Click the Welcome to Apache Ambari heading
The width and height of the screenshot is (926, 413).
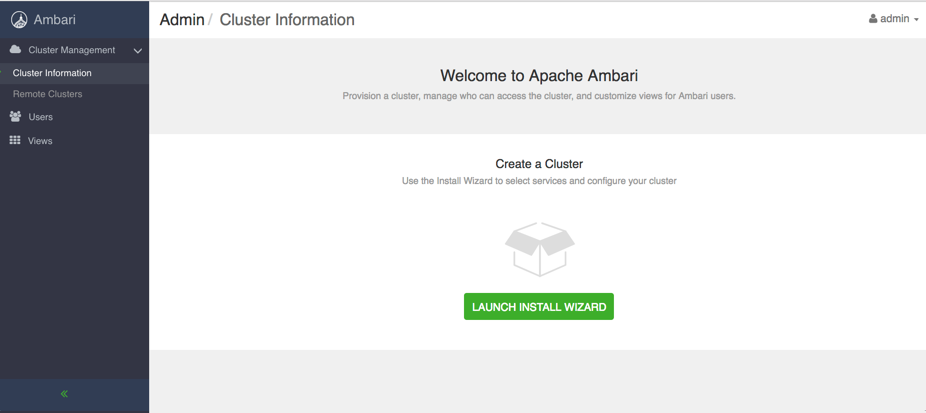tap(539, 76)
